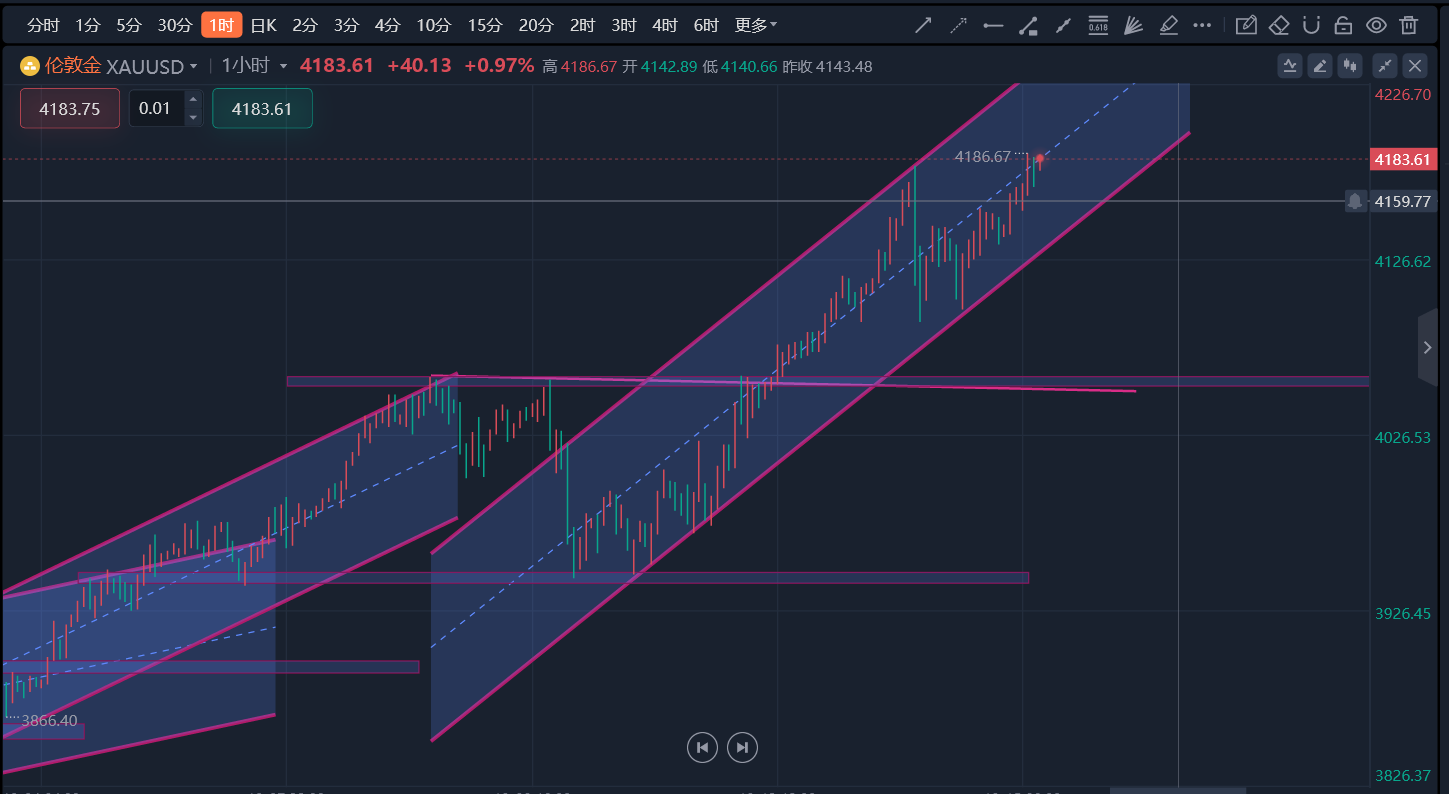
Task: Switch to the 30分 timeframe
Action: (175, 25)
